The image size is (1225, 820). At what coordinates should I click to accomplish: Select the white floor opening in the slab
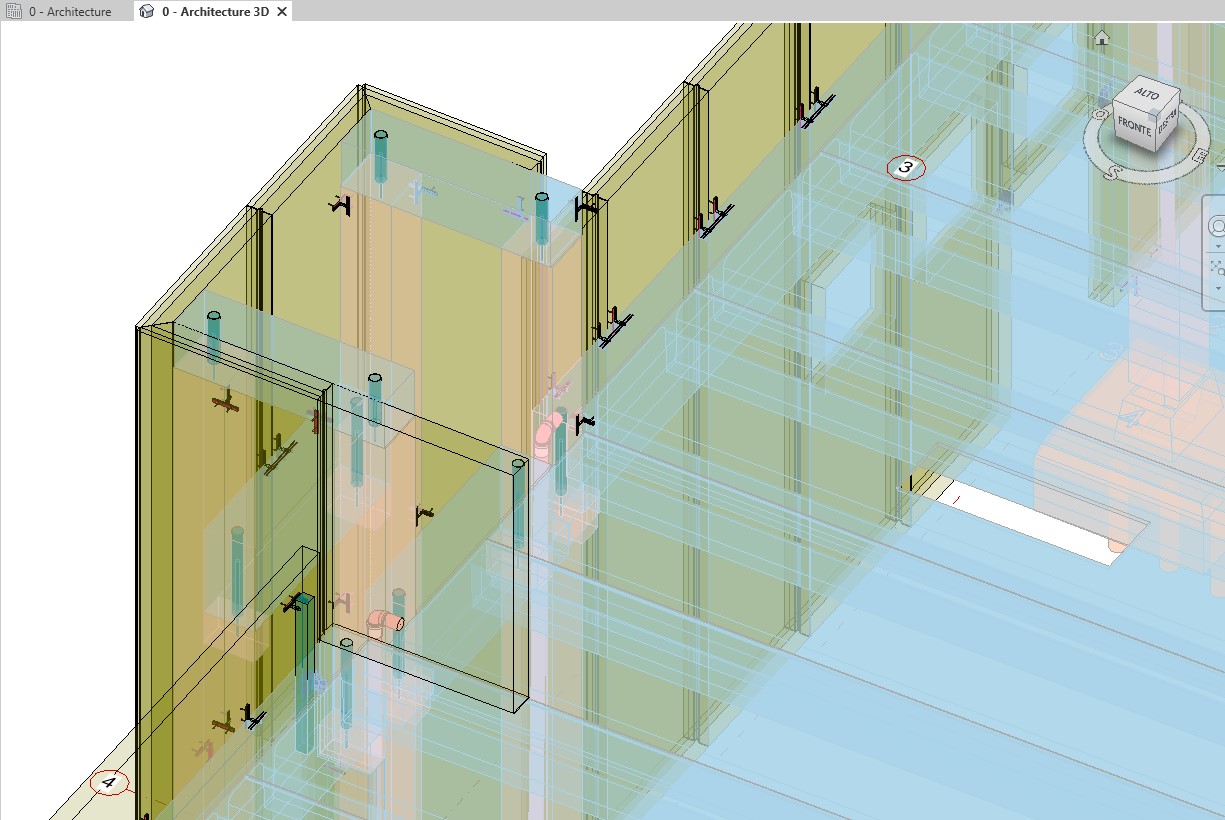pyautogui.click(x=1030, y=518)
